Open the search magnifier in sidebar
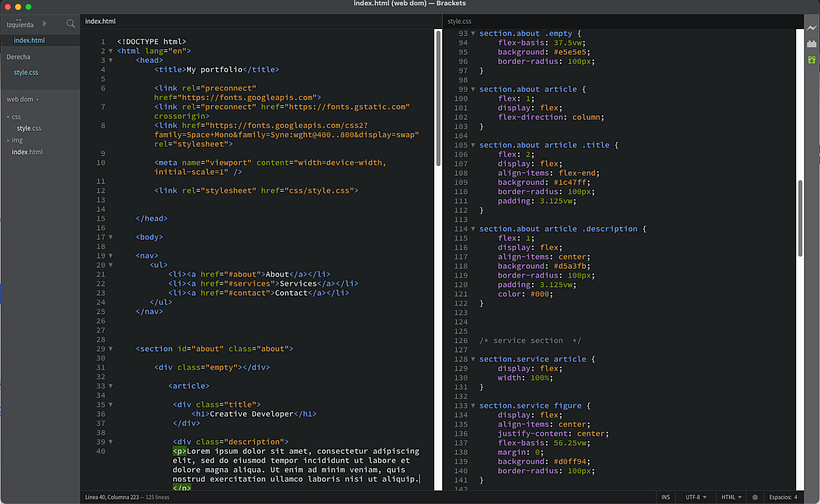The image size is (820, 504). click(x=71, y=24)
